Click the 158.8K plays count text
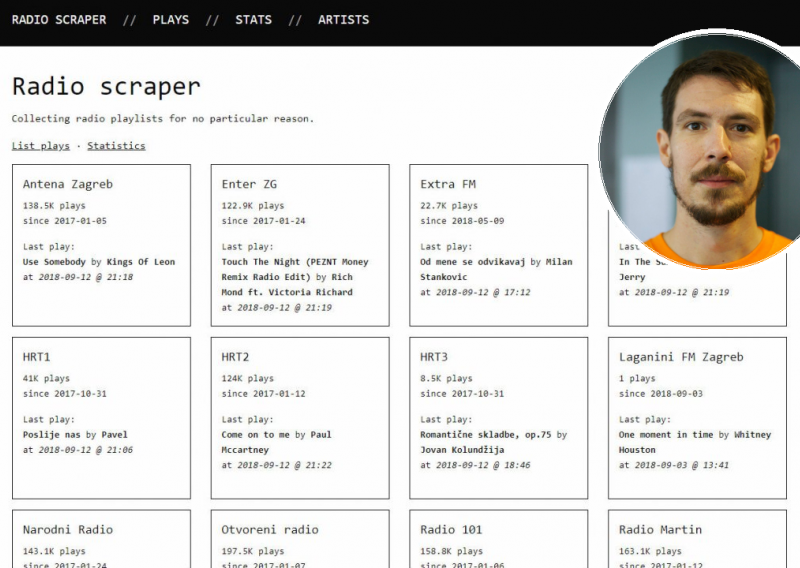 [452, 551]
